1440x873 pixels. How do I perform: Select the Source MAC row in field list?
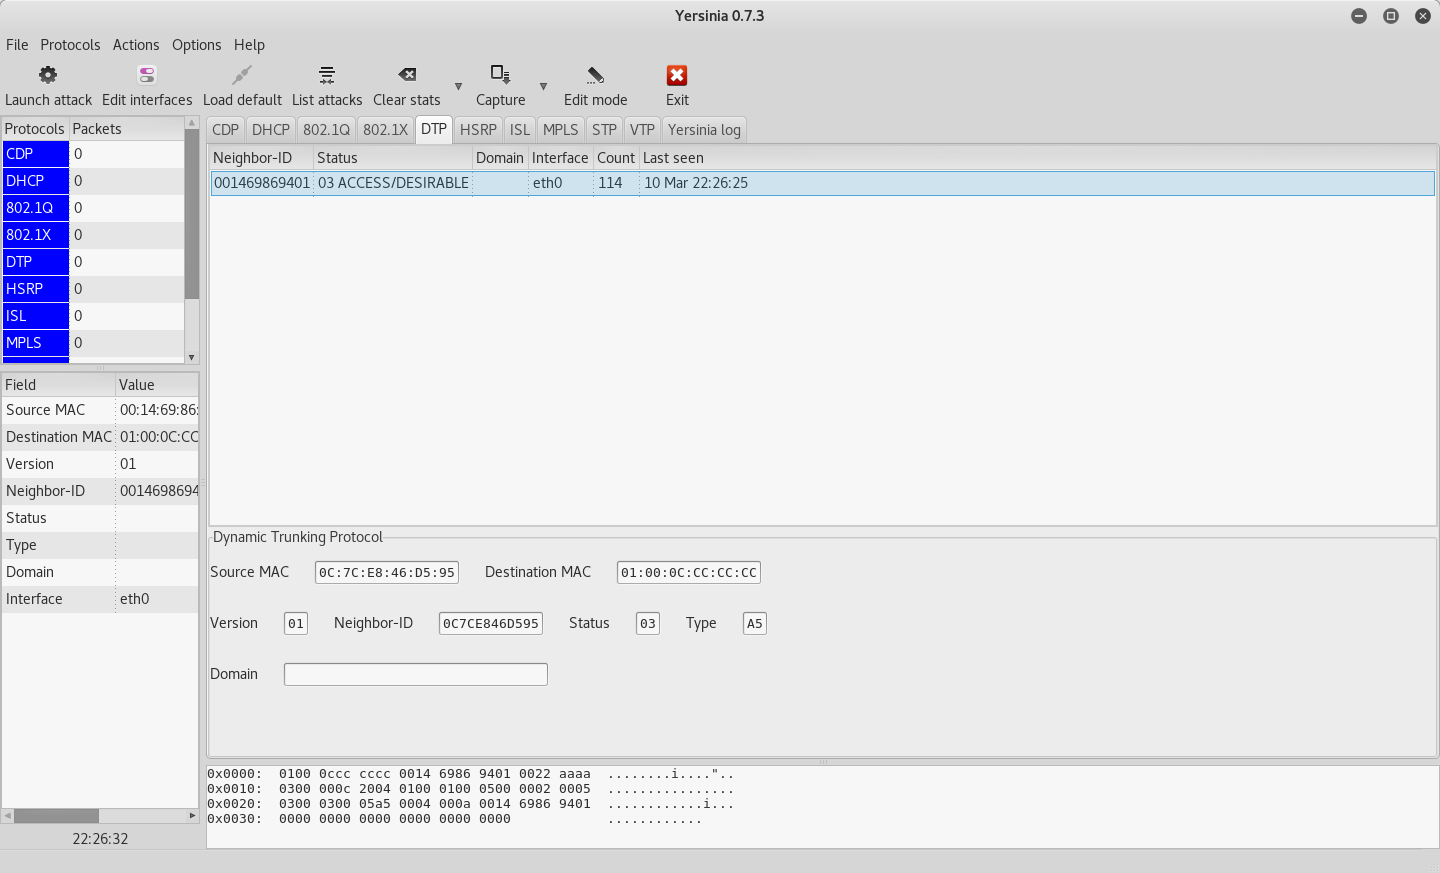(x=100, y=410)
